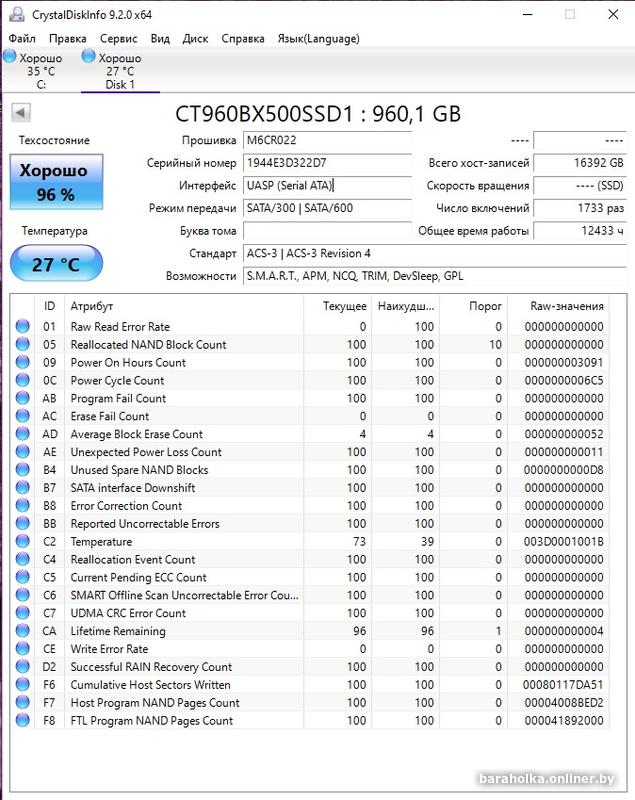This screenshot has width=635, height=800.
Task: Click the CrystalDiskInfo app icon in title bar
Action: (x=16, y=14)
